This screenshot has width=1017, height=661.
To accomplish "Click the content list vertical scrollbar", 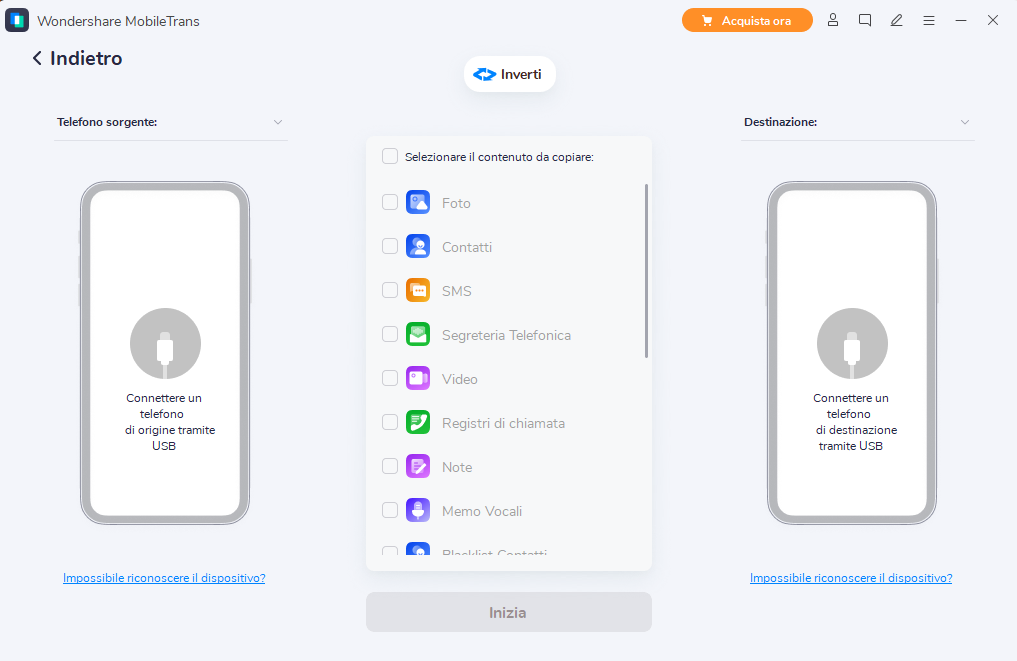I will (646, 270).
